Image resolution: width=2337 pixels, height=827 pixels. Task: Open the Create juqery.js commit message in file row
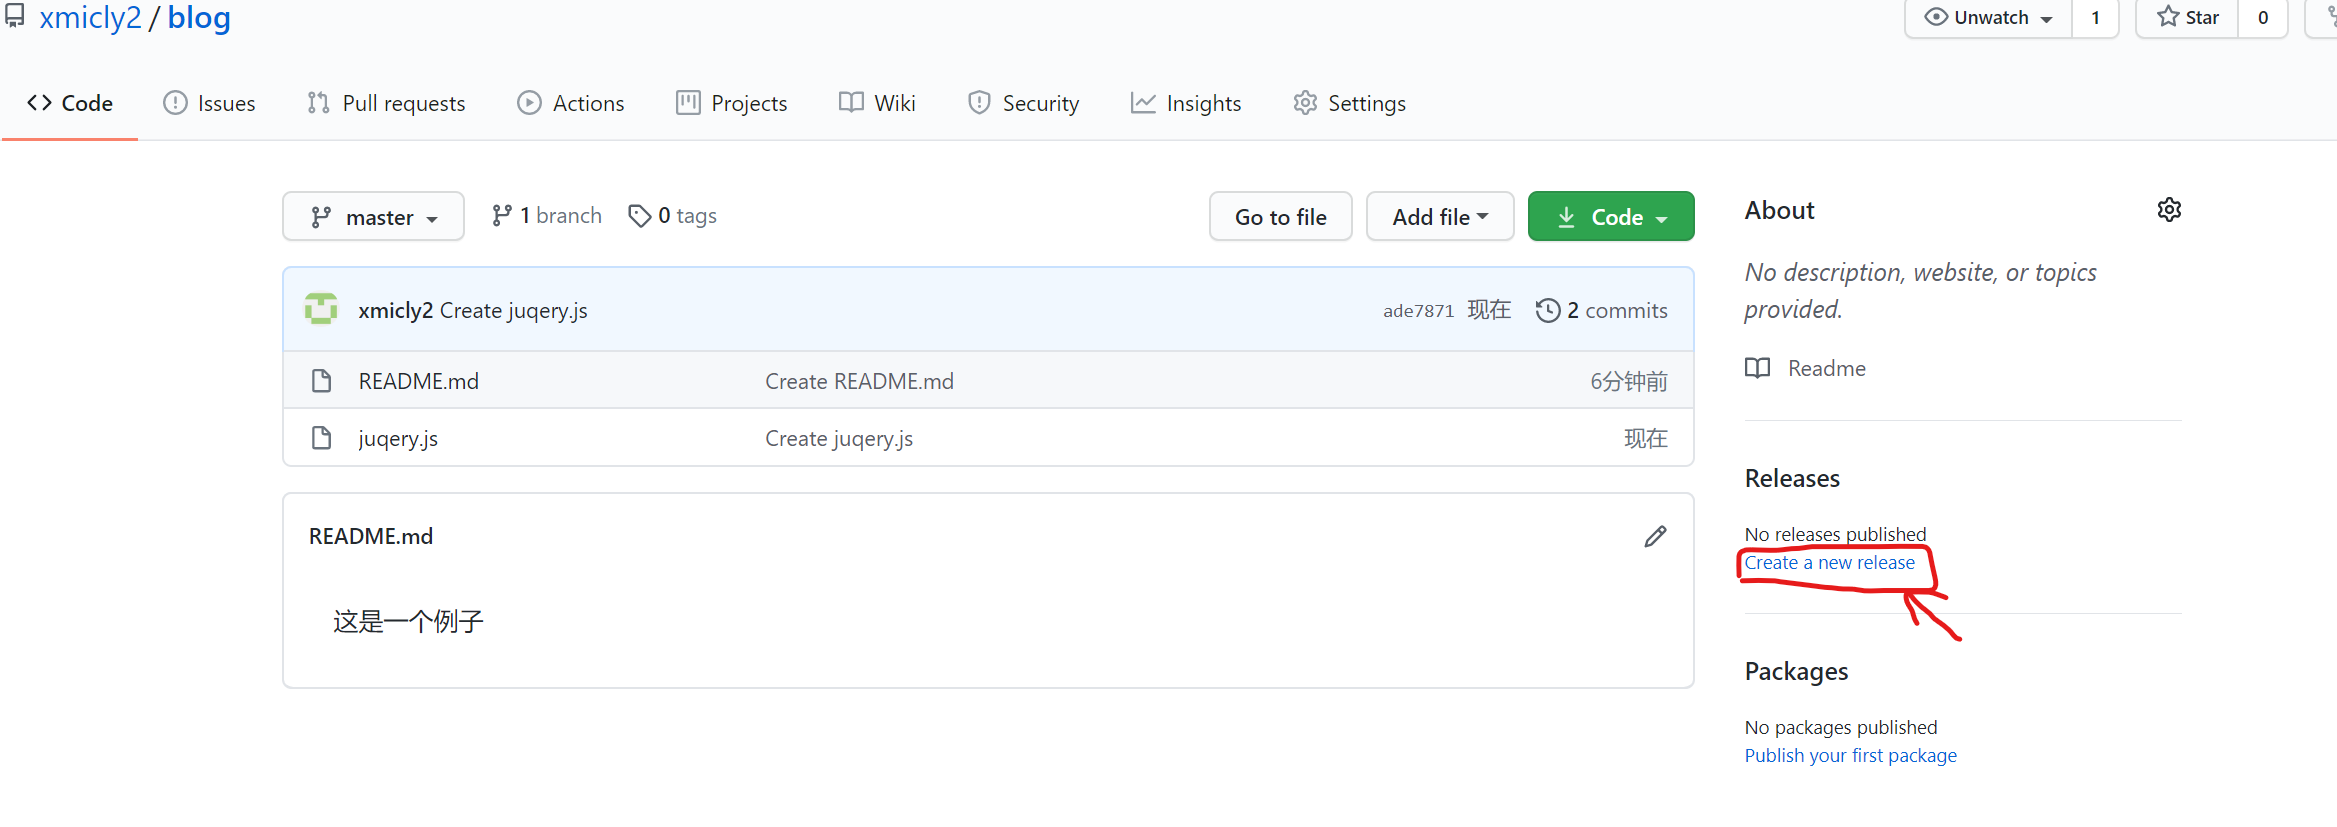[x=839, y=438]
